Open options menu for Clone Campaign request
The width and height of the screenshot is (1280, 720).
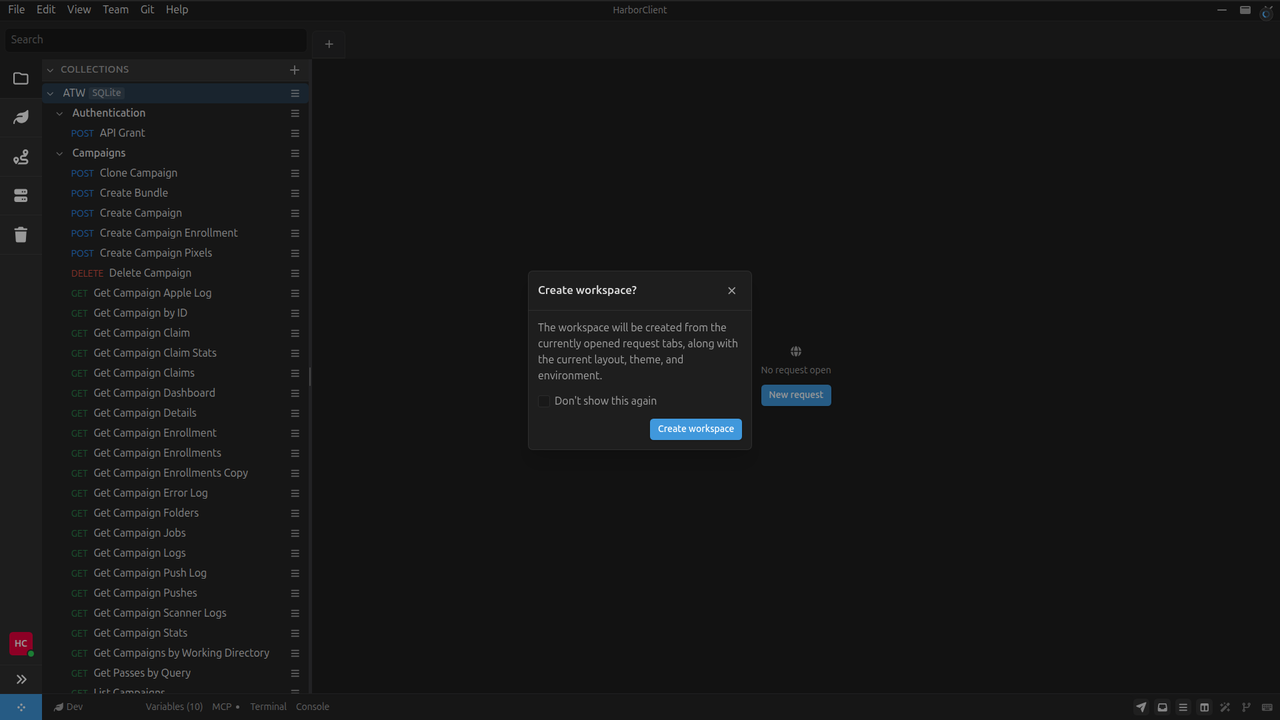click(295, 173)
